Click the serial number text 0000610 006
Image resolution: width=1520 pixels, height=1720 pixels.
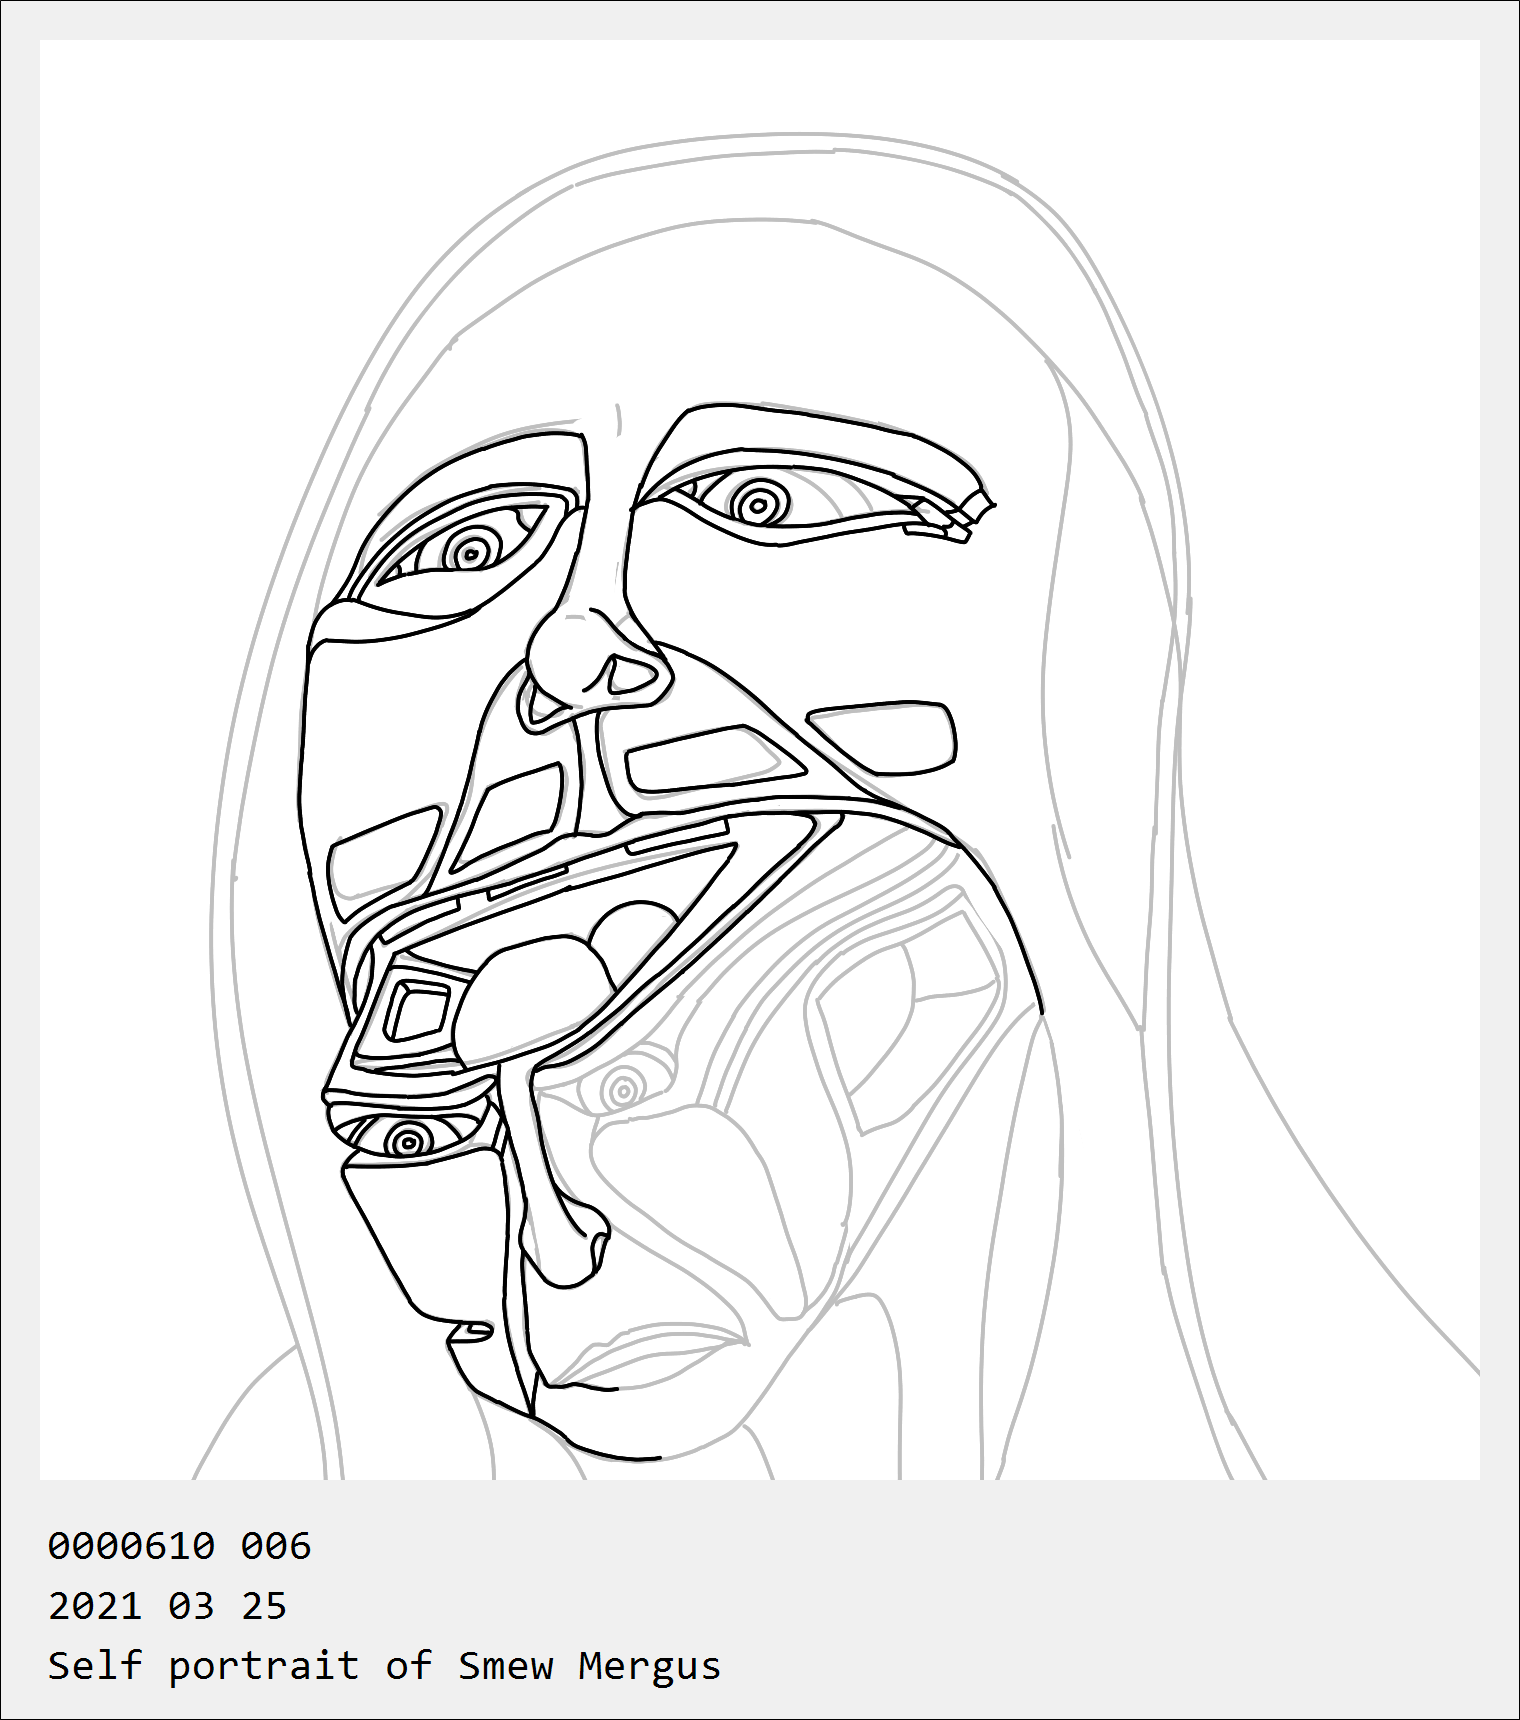[180, 1546]
